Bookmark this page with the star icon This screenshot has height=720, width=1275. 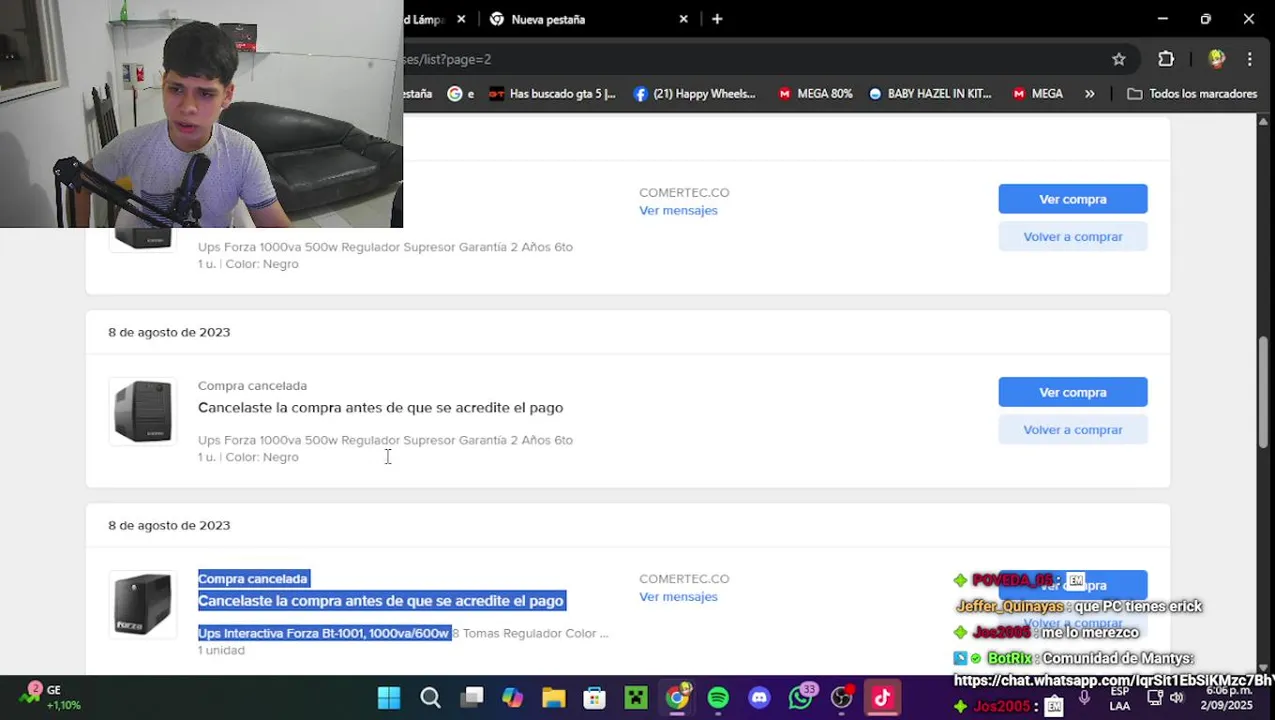1119,59
